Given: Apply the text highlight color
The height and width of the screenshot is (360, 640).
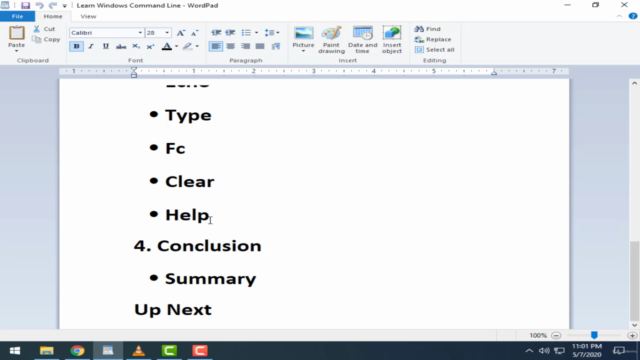Looking at the screenshot, I should click(187, 46).
